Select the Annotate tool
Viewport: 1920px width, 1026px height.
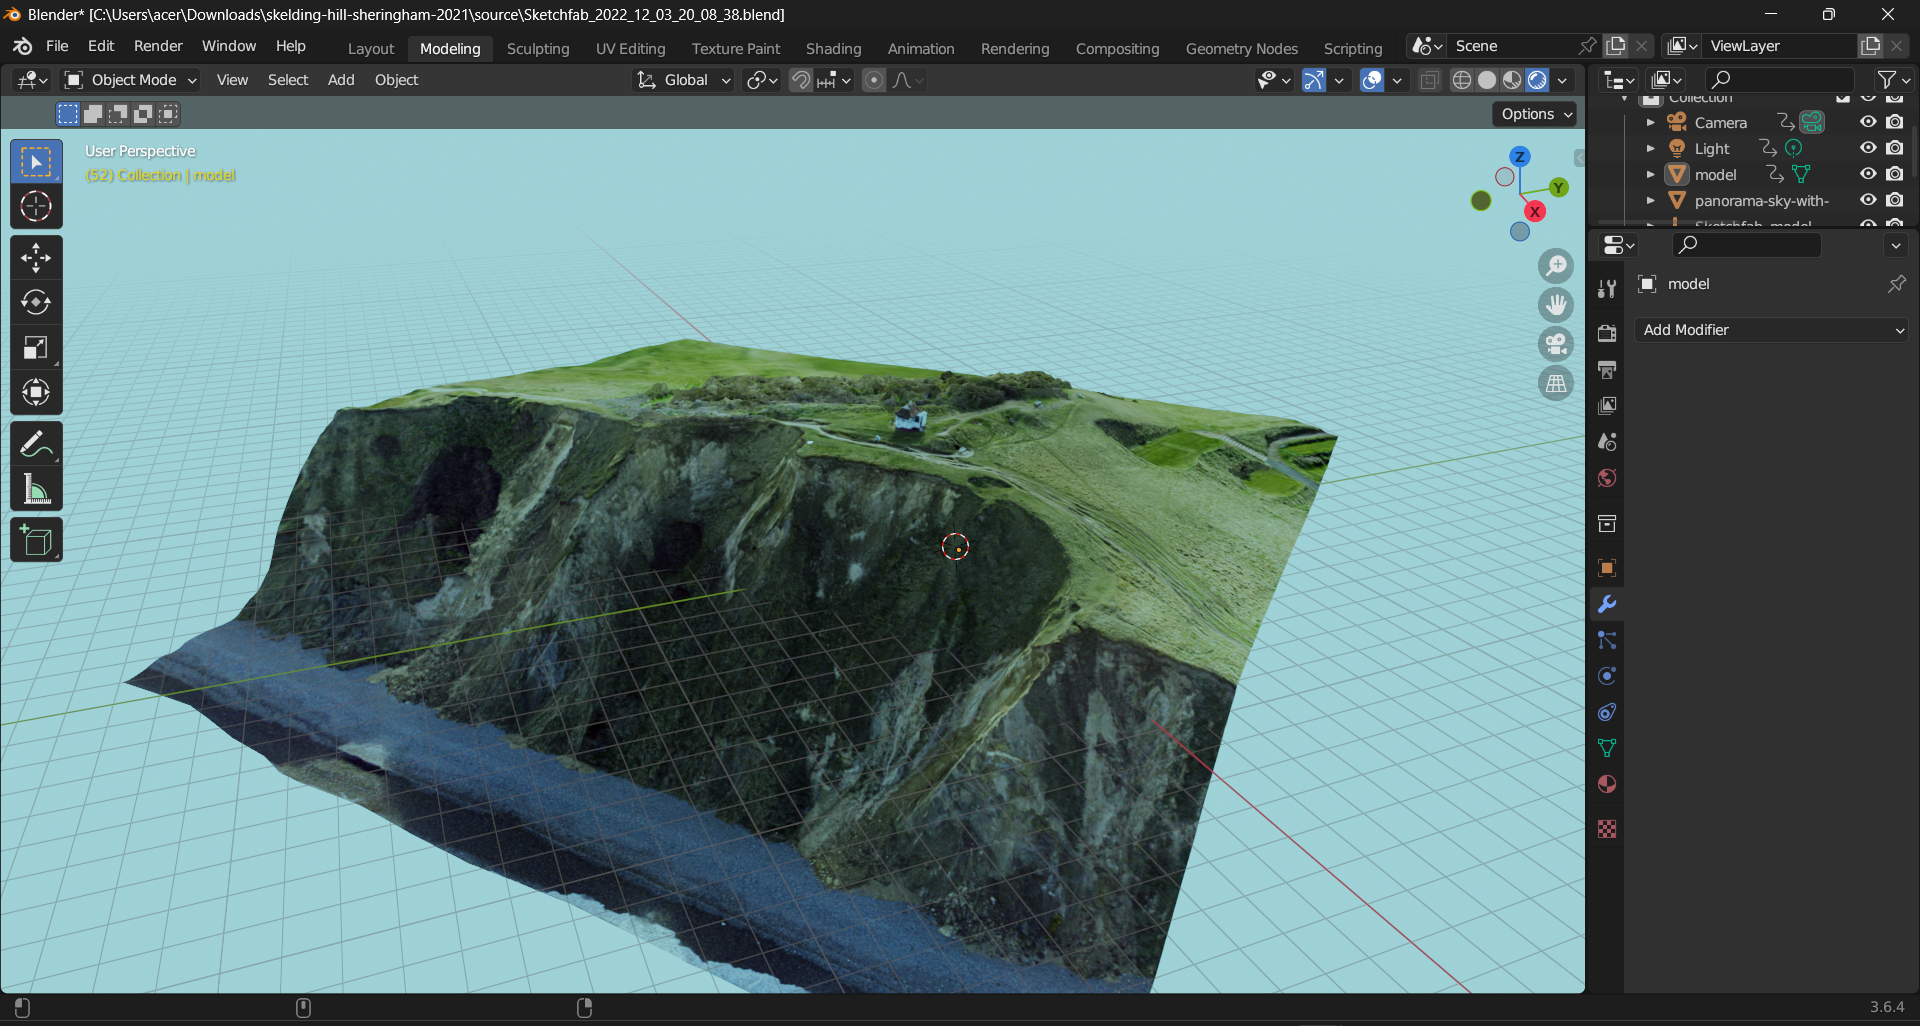[x=37, y=443]
